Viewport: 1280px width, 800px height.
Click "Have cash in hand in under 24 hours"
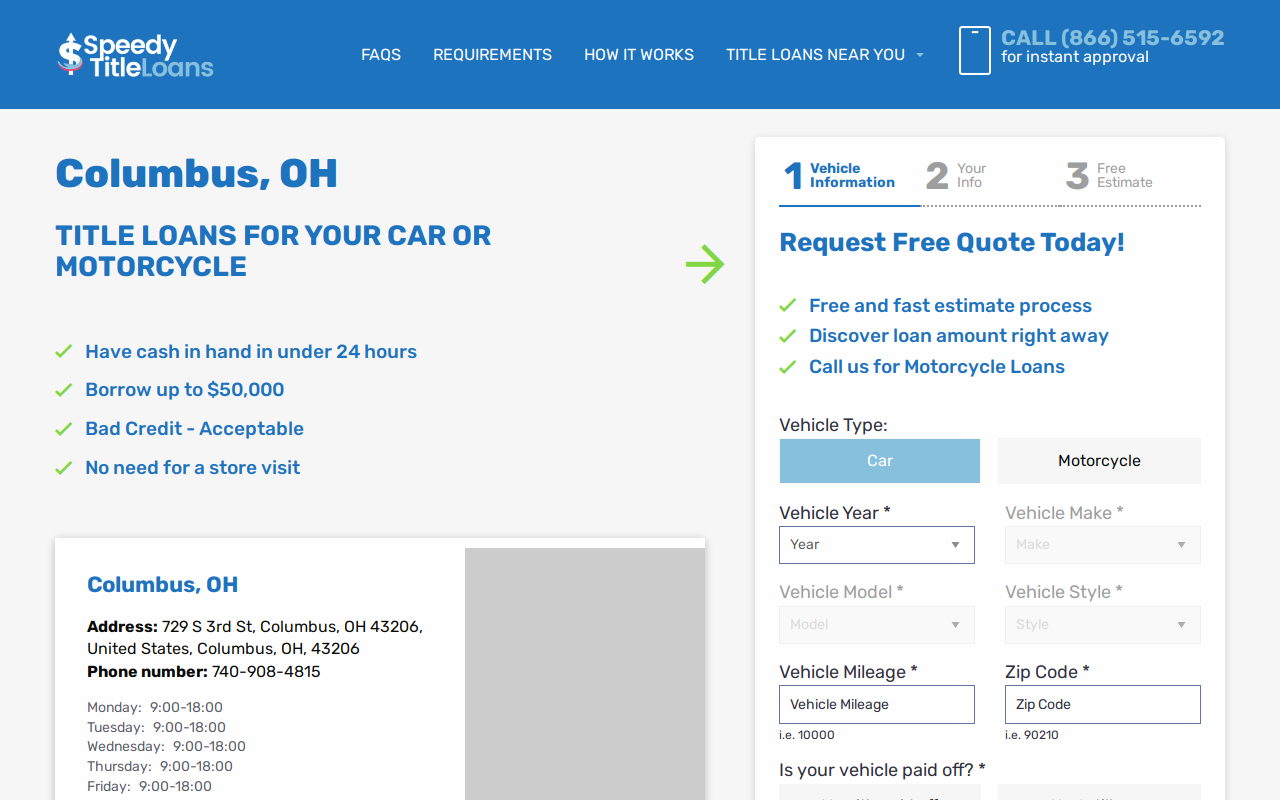click(251, 352)
